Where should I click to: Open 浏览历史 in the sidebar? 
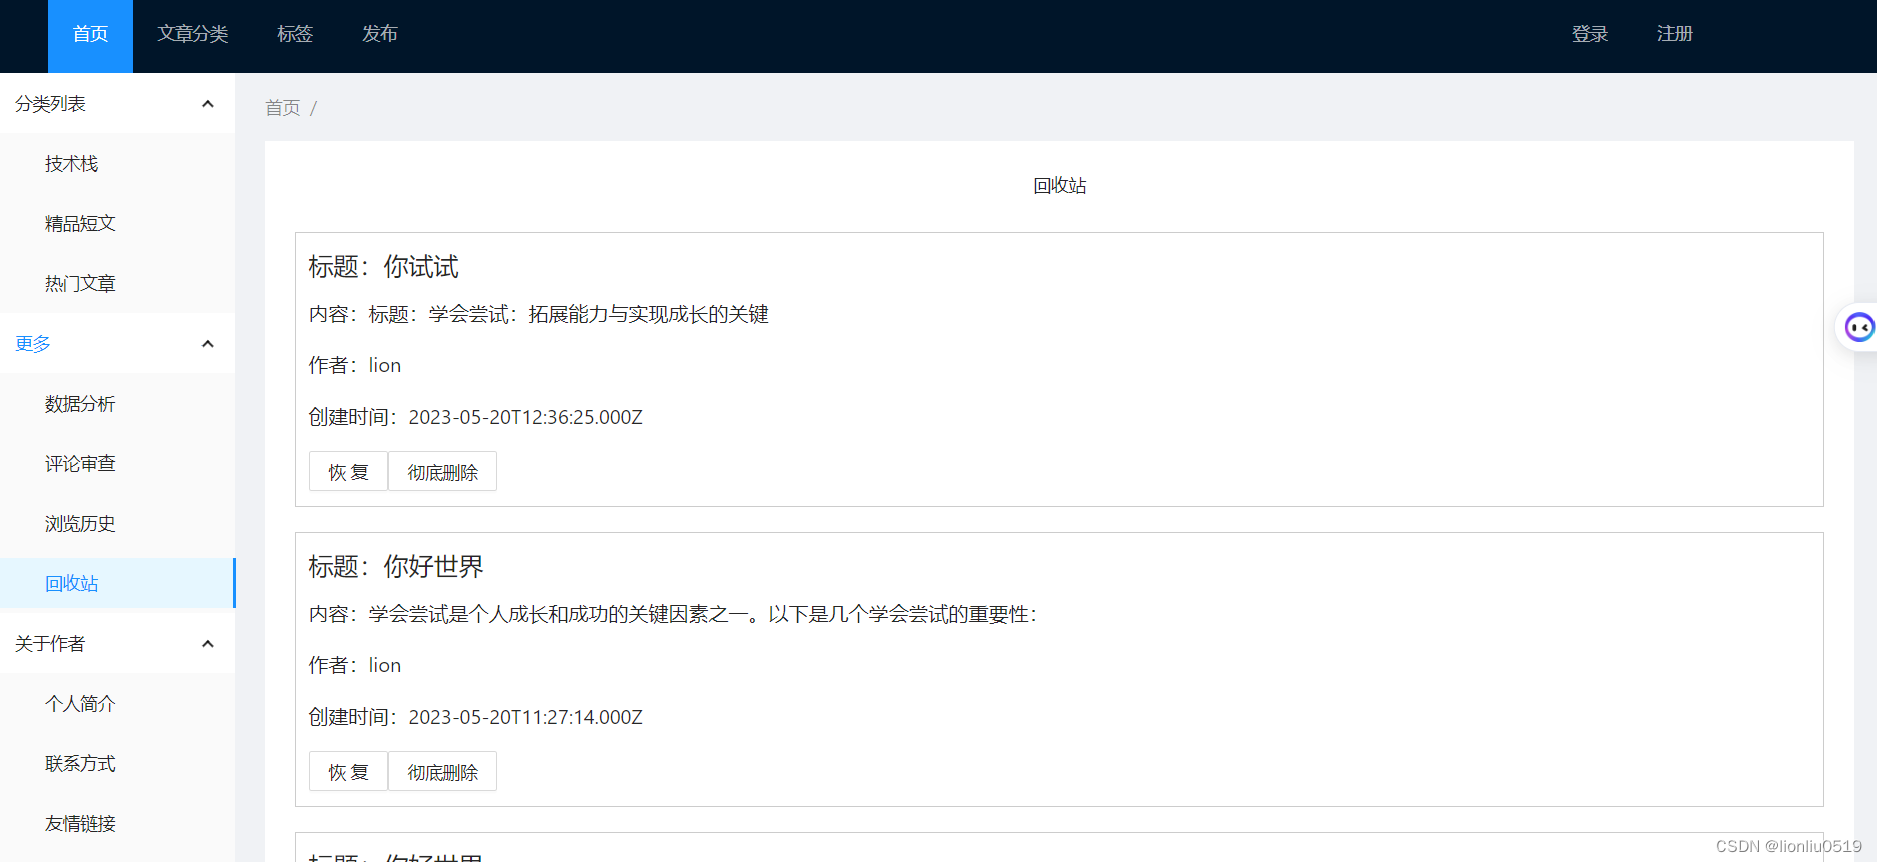pyautogui.click(x=117, y=523)
